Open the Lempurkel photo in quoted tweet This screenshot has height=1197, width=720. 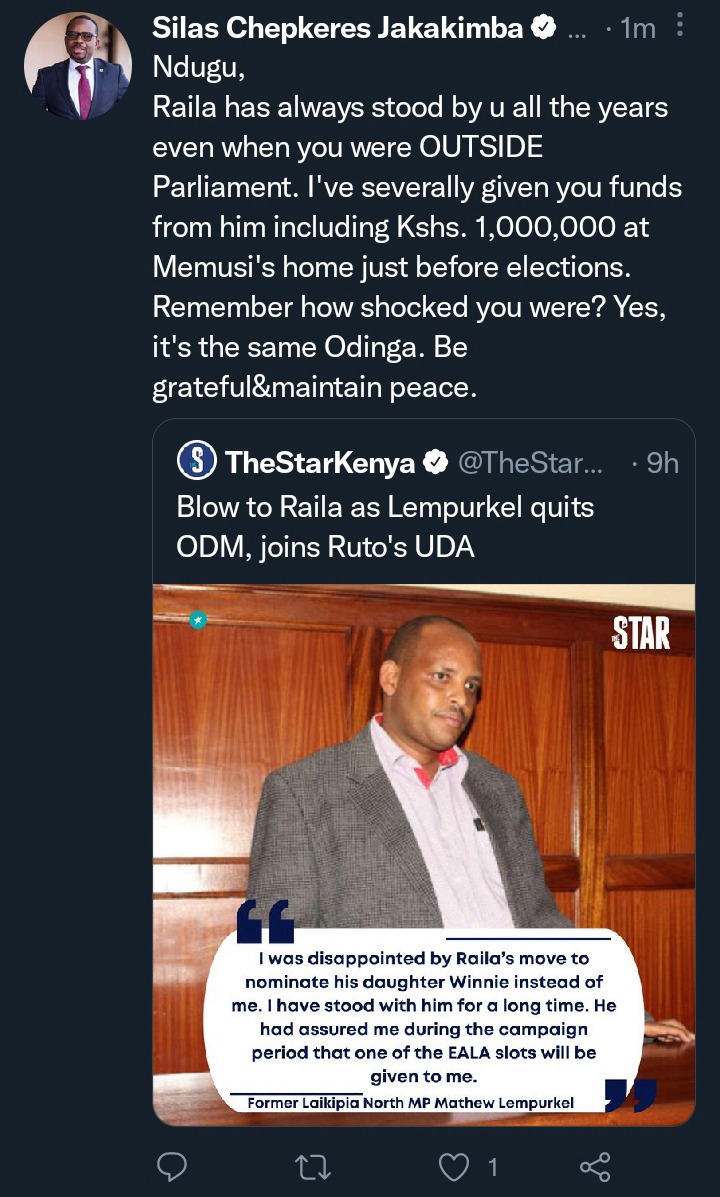(424, 855)
